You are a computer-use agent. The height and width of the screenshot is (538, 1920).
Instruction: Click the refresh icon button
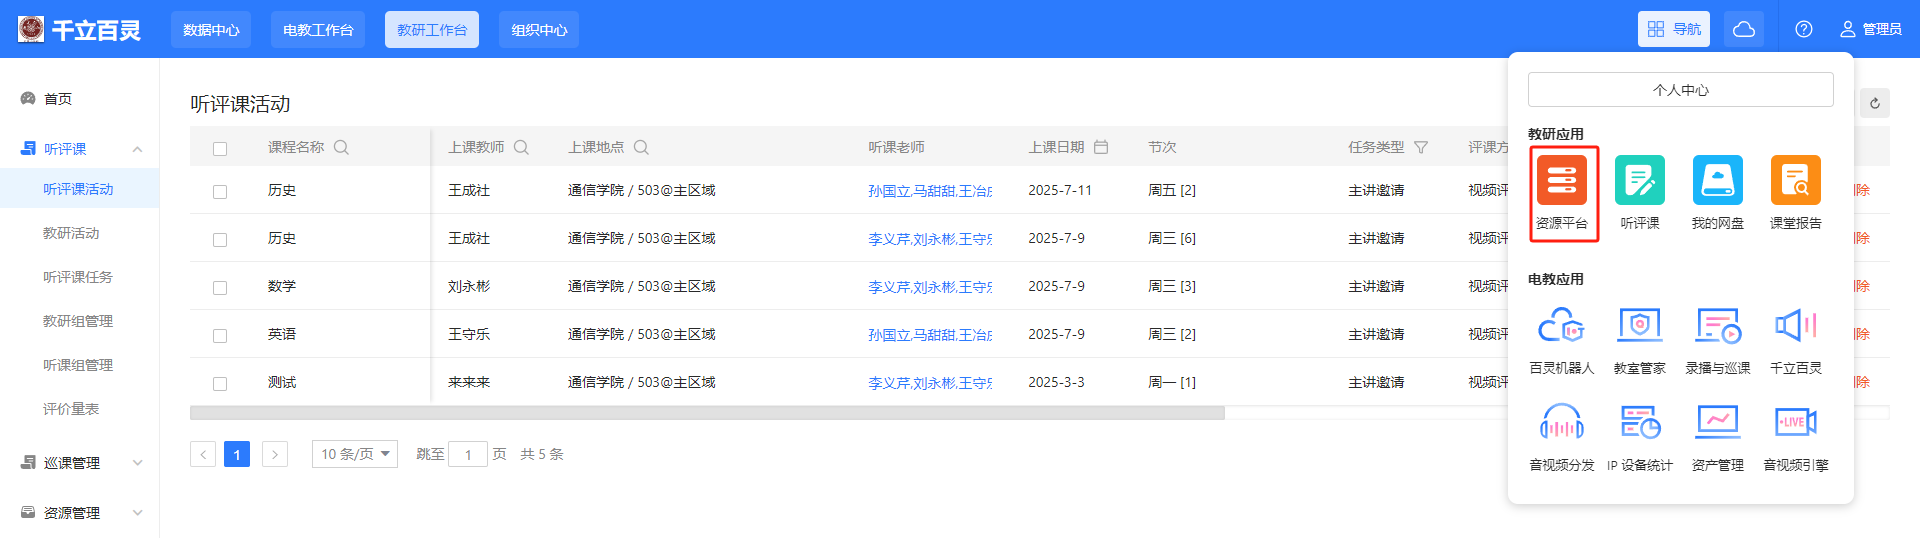[x=1874, y=103]
